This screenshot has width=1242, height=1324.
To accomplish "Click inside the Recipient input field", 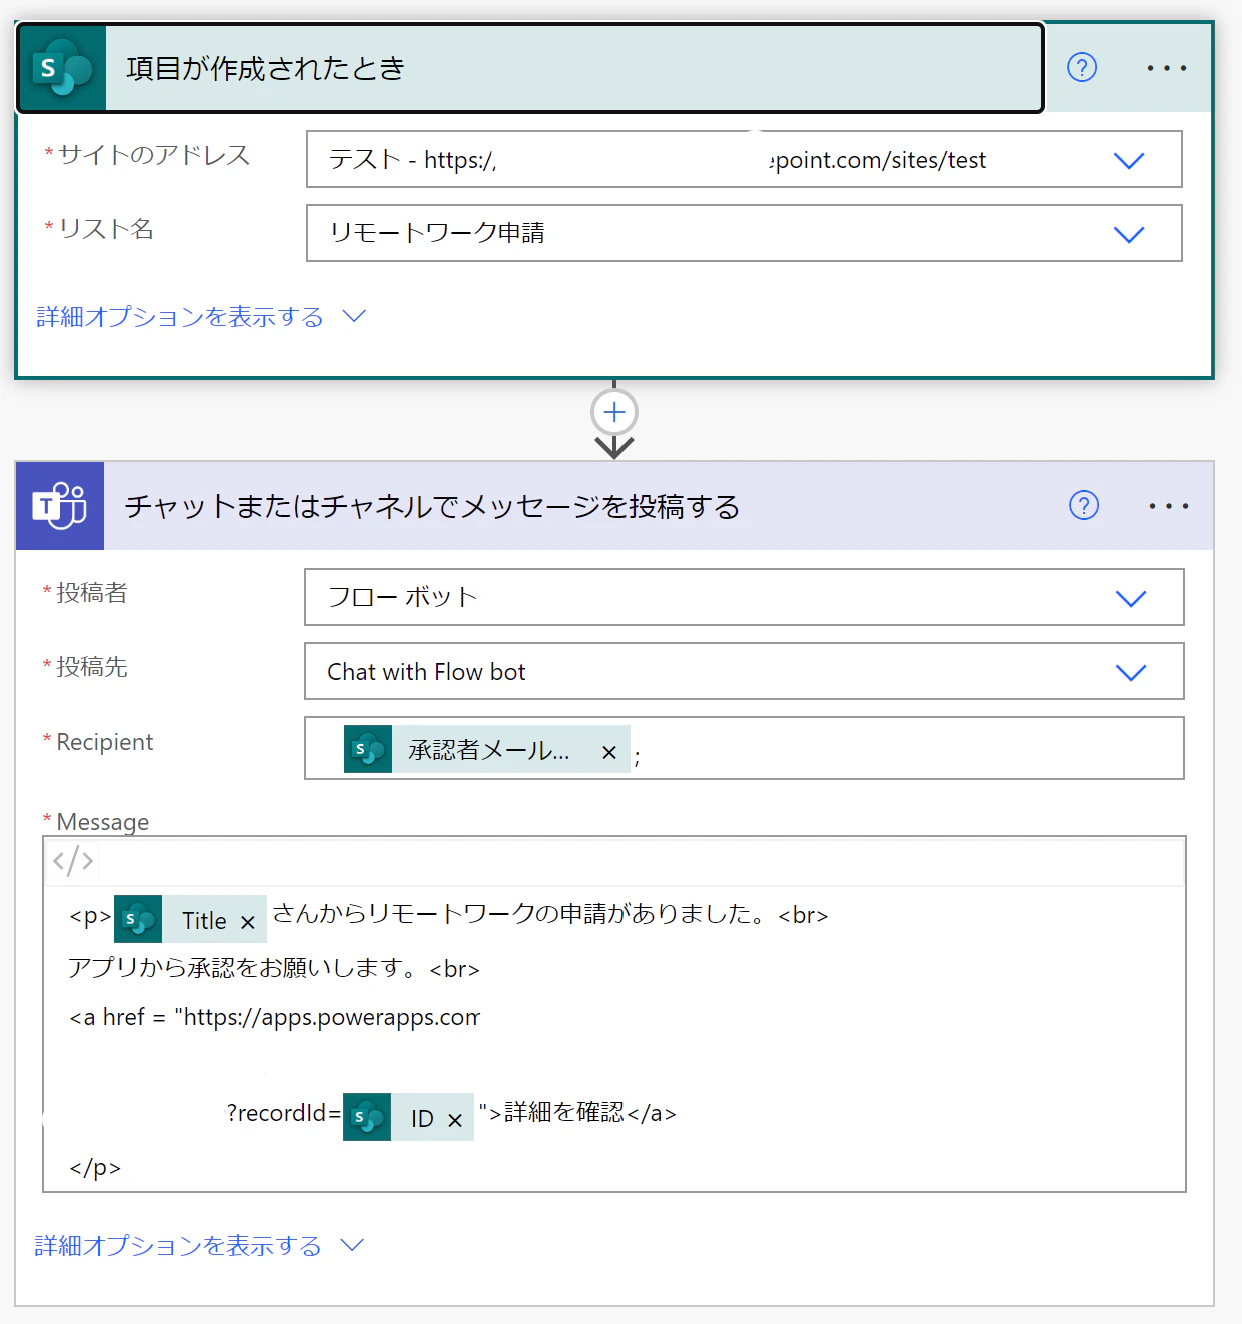I will 744,748.
